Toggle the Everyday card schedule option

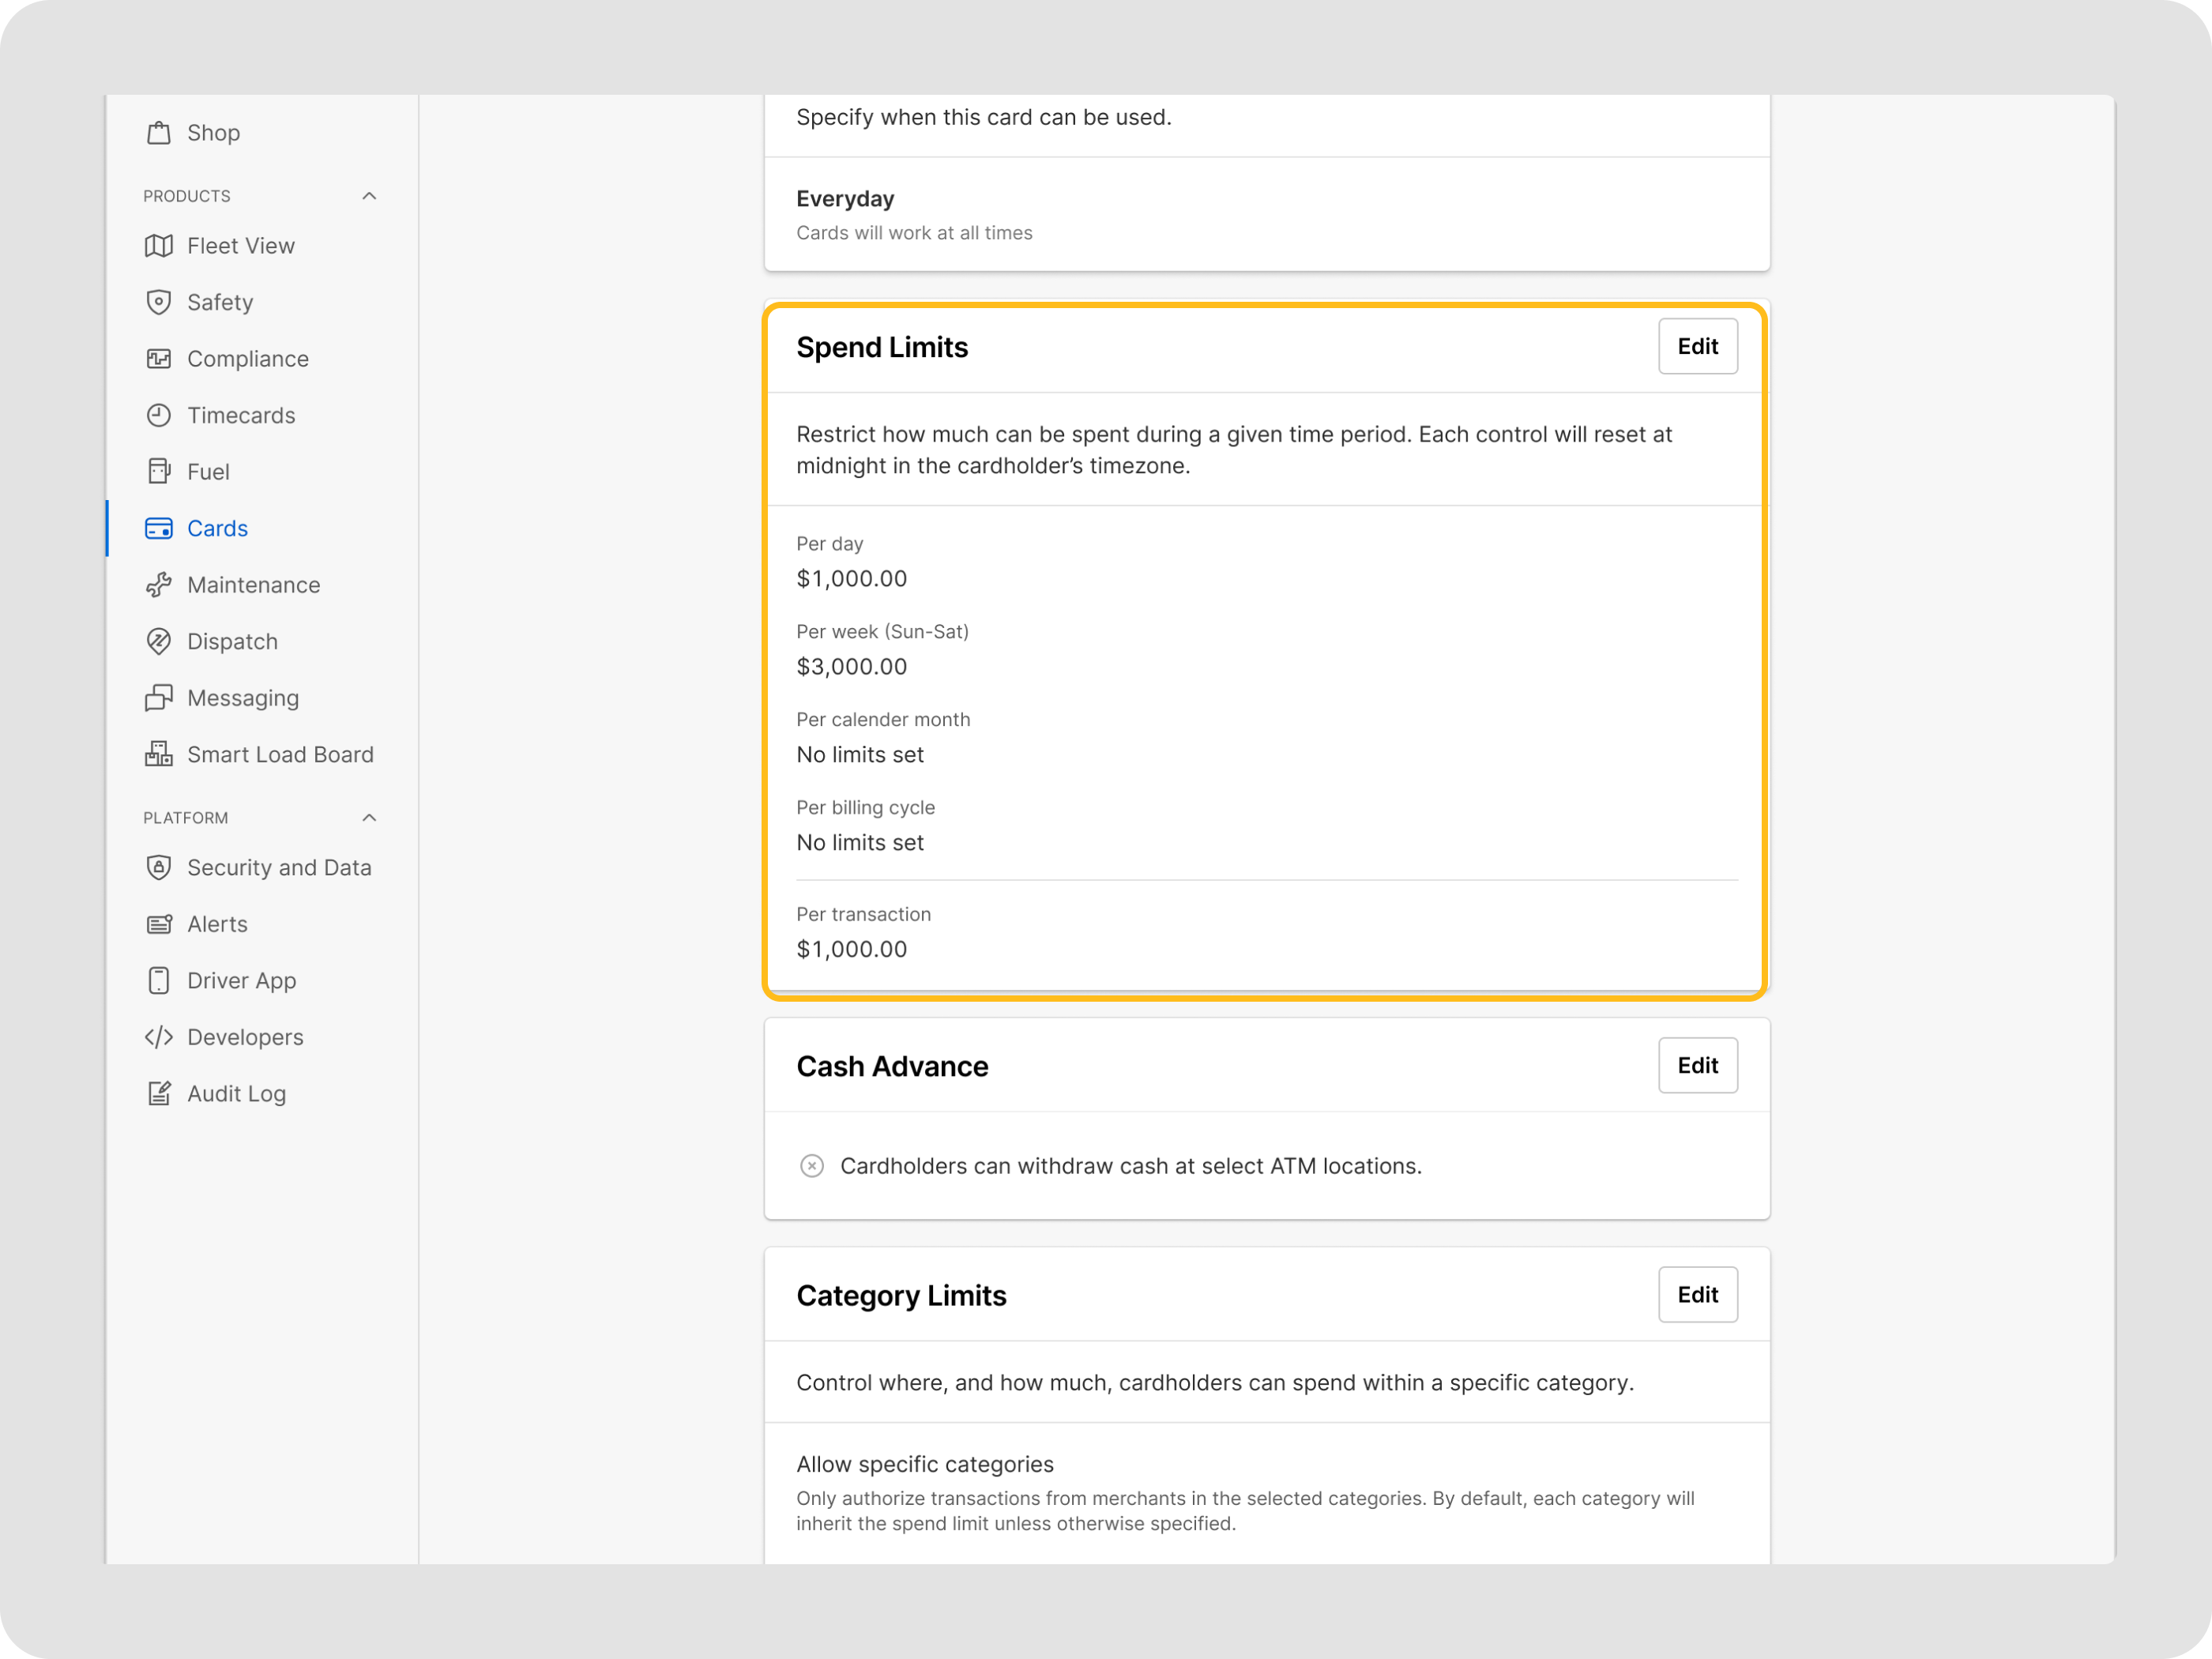[845, 199]
